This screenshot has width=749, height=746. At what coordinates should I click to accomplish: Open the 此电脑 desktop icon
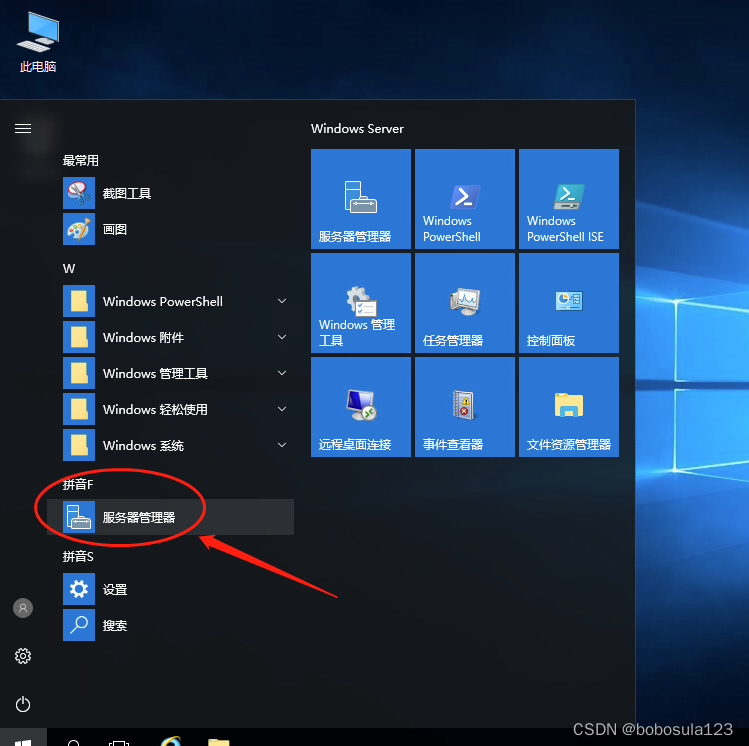click(x=38, y=43)
